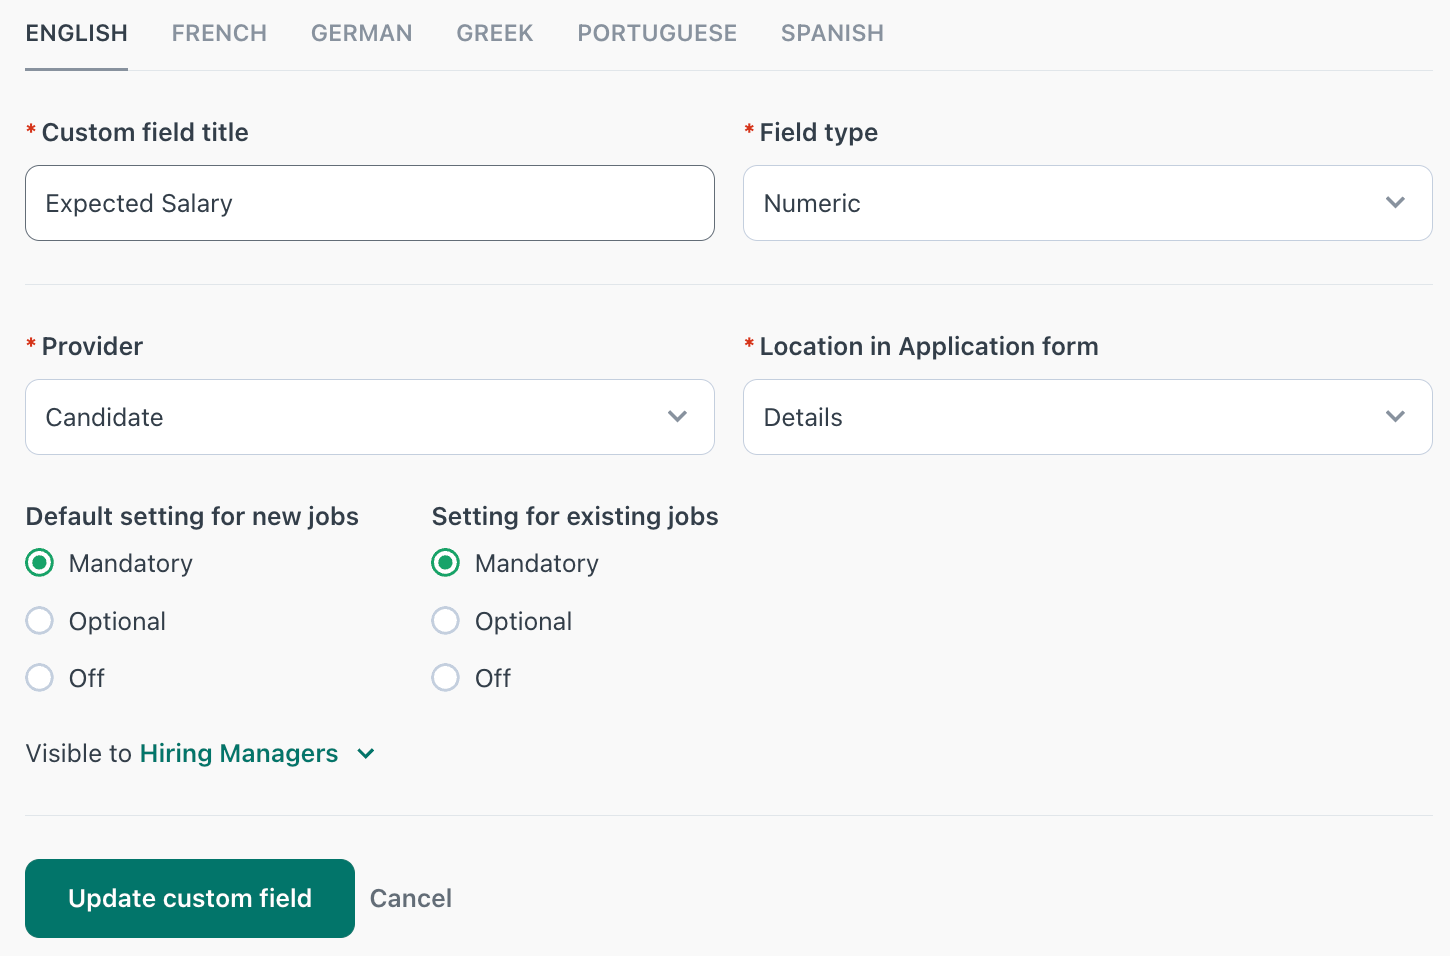Expand the Visible to Hiring Managers selector
Image resolution: width=1450 pixels, height=956 pixels.
[238, 754]
